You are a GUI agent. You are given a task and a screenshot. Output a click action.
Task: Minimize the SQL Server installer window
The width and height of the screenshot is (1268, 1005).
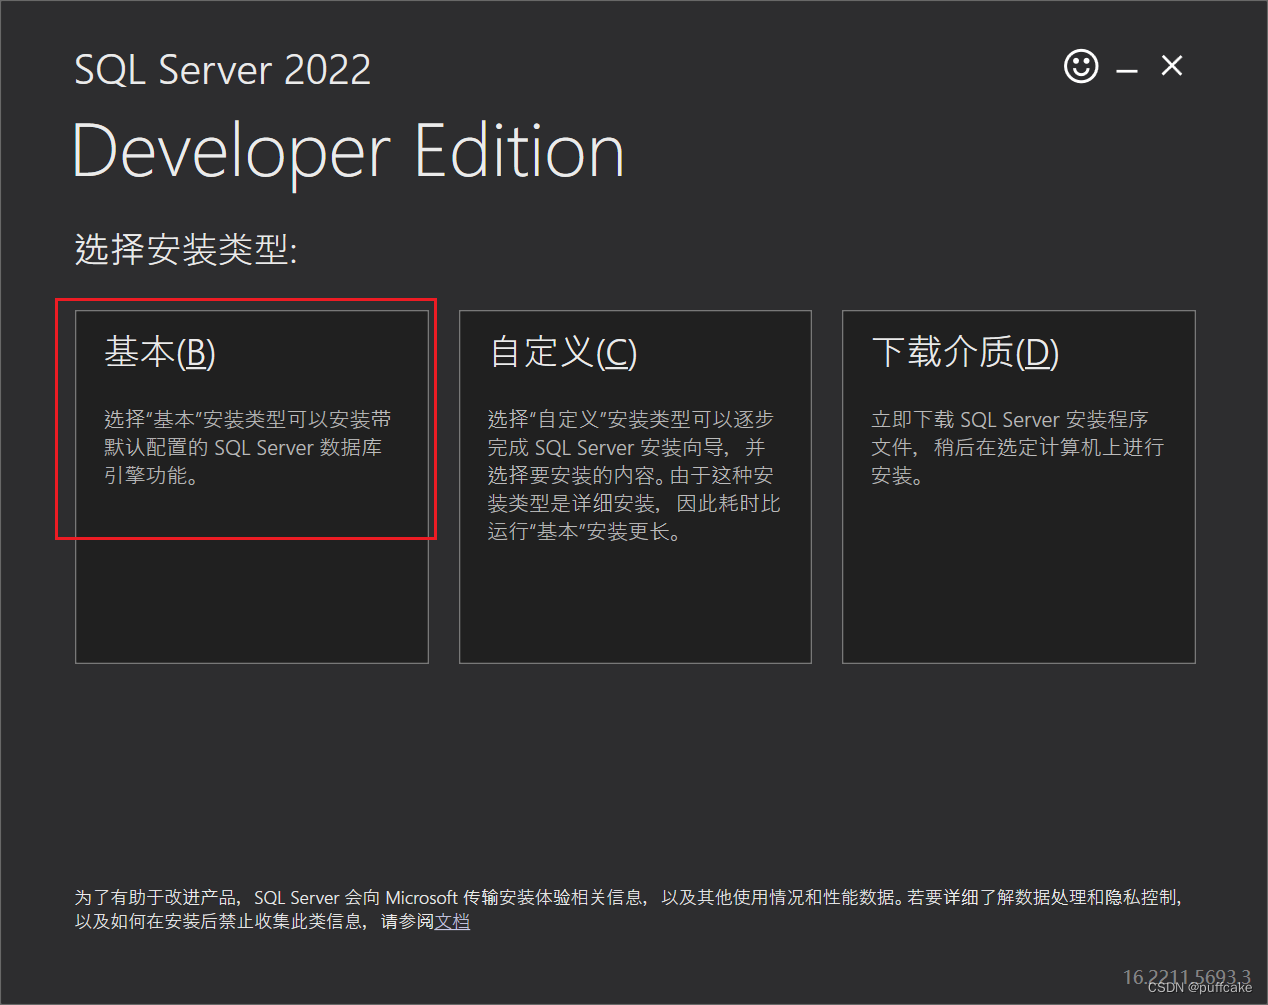tap(1127, 70)
